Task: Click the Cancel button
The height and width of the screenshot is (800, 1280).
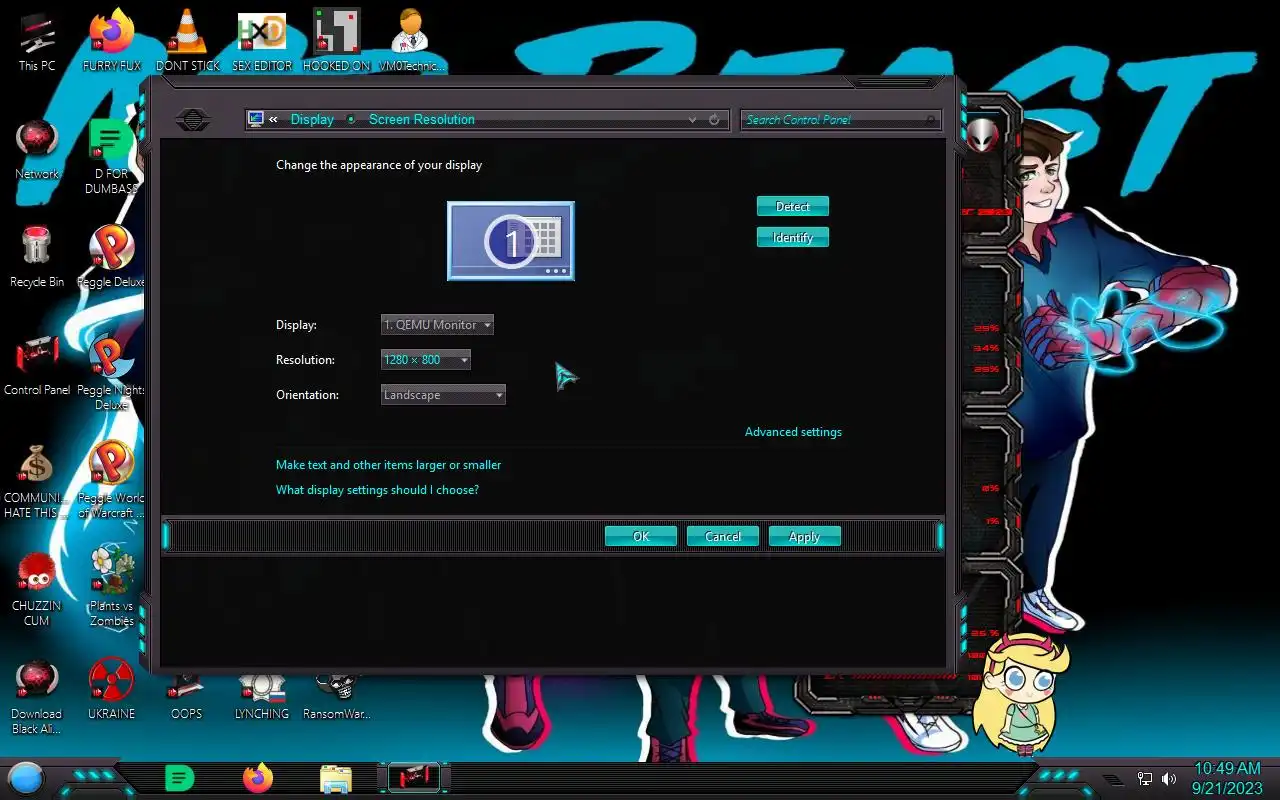Action: [723, 537]
